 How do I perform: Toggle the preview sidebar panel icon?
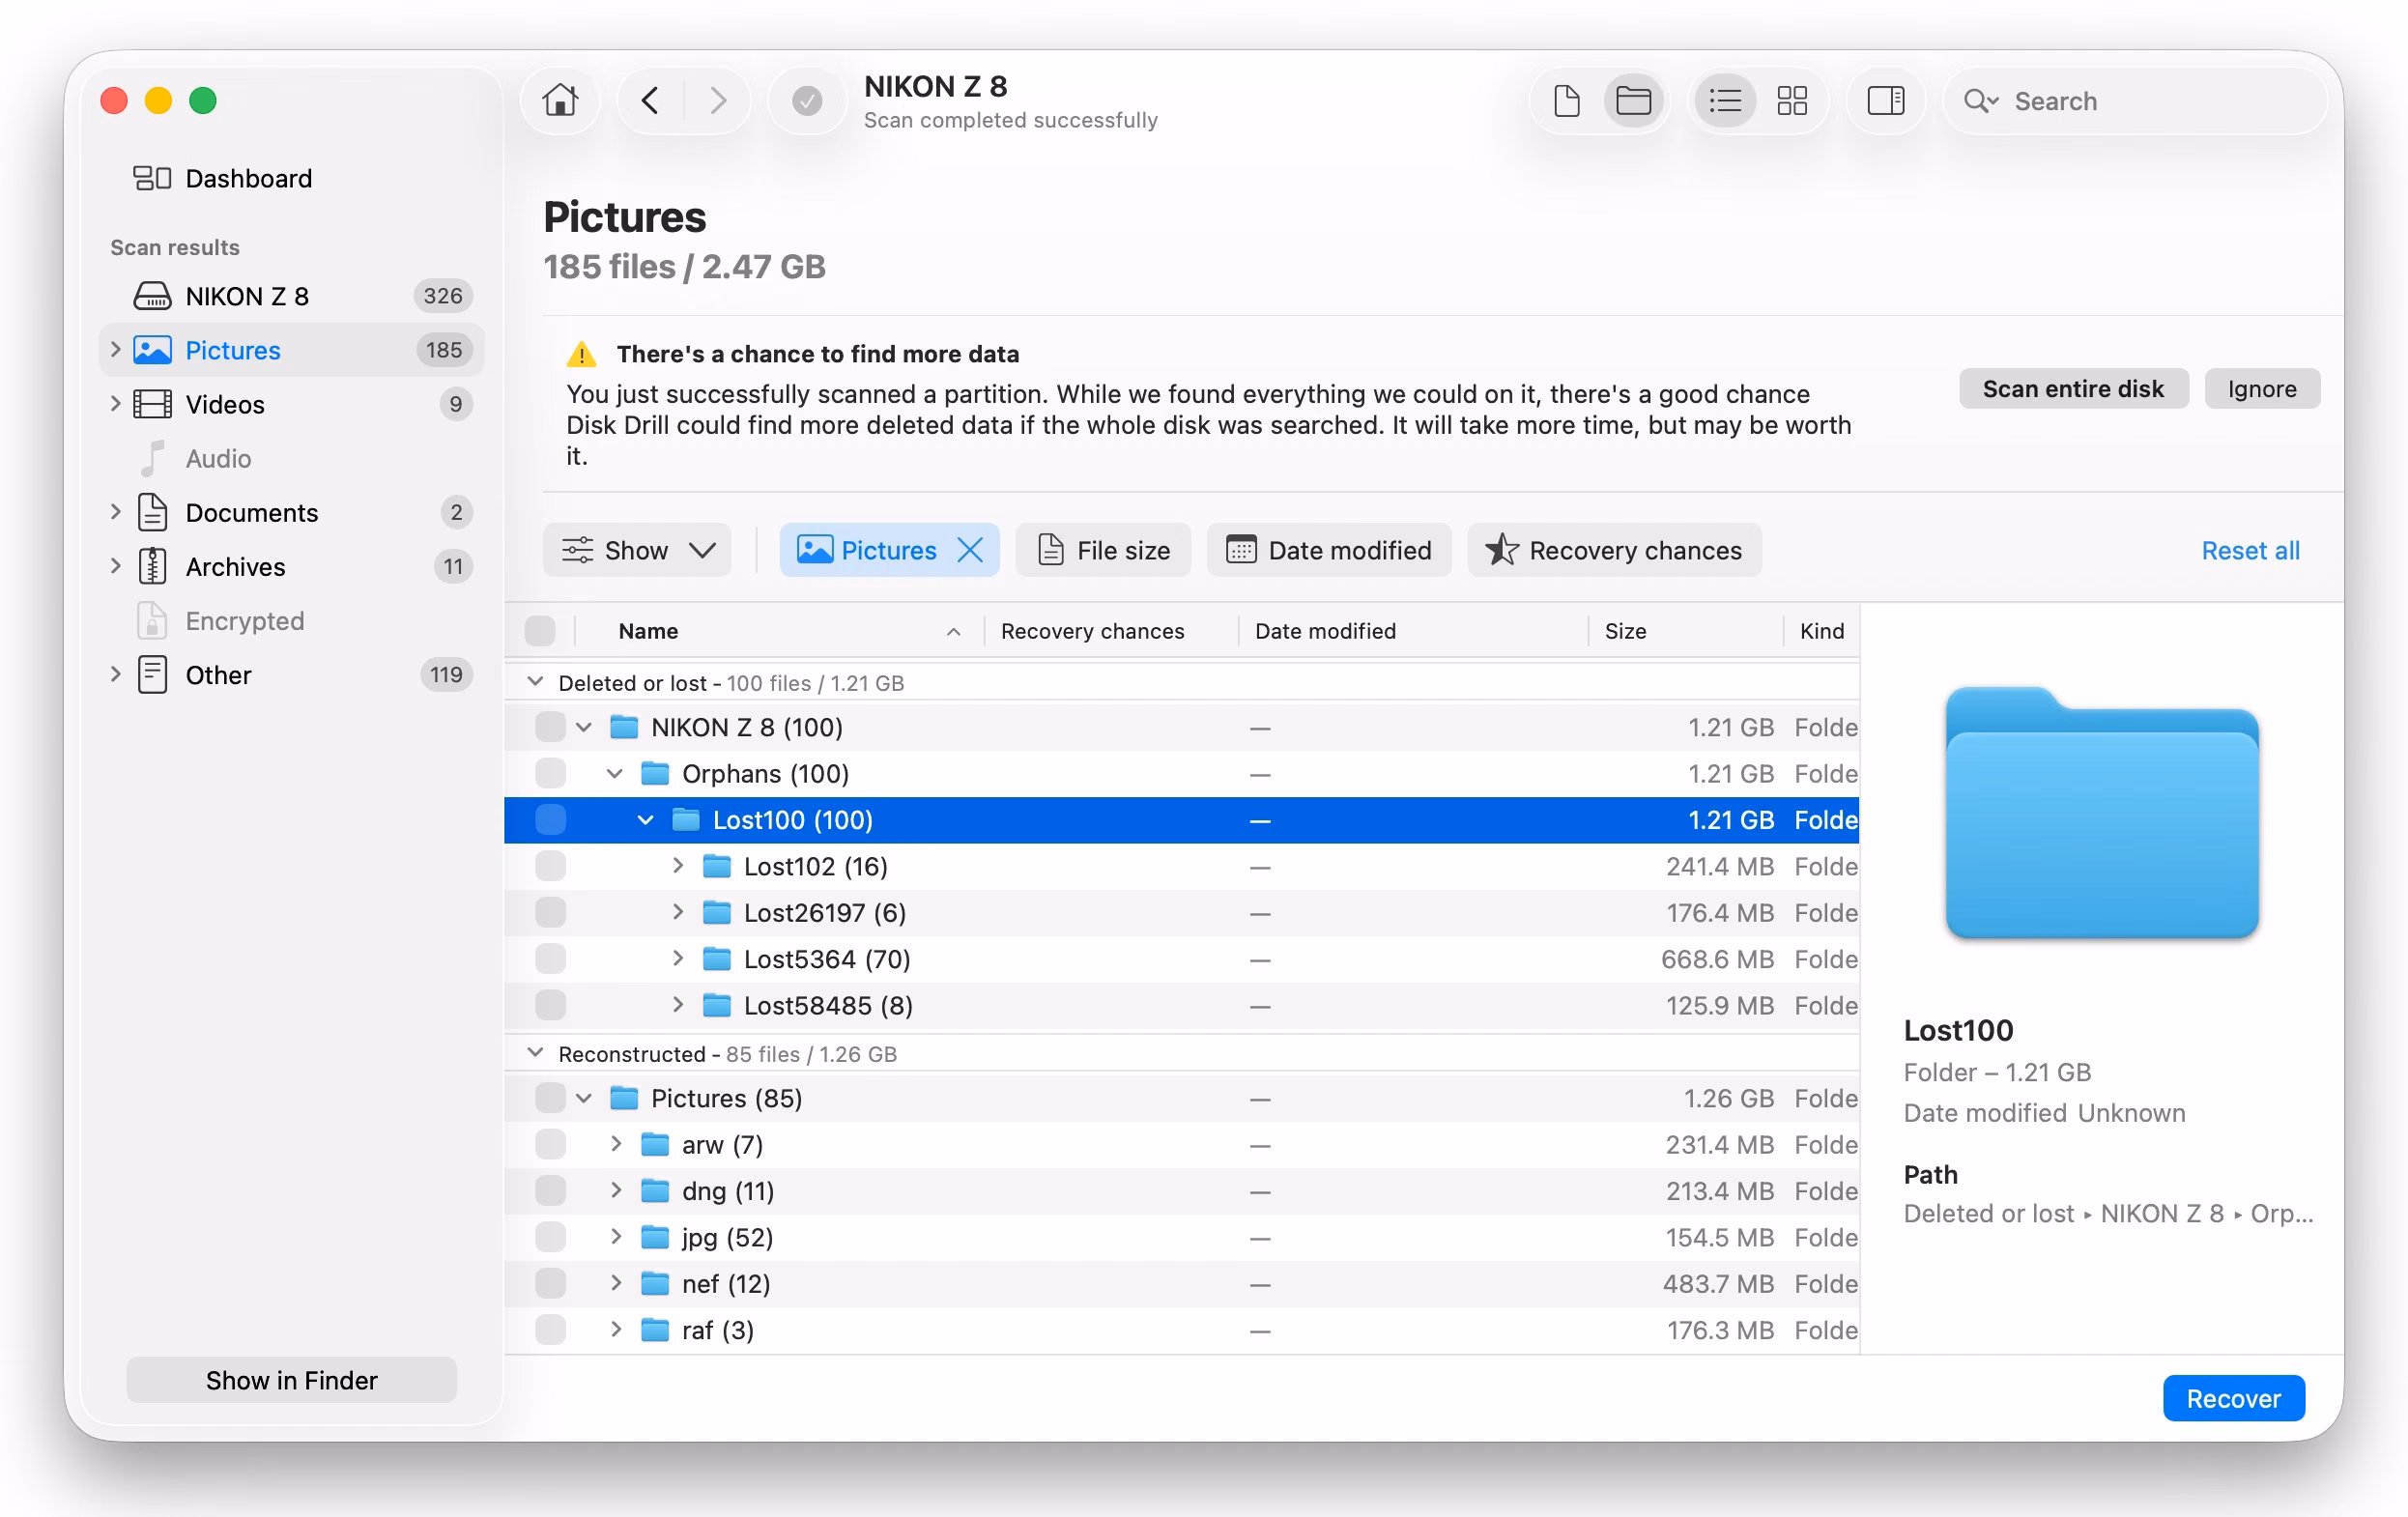[1885, 100]
